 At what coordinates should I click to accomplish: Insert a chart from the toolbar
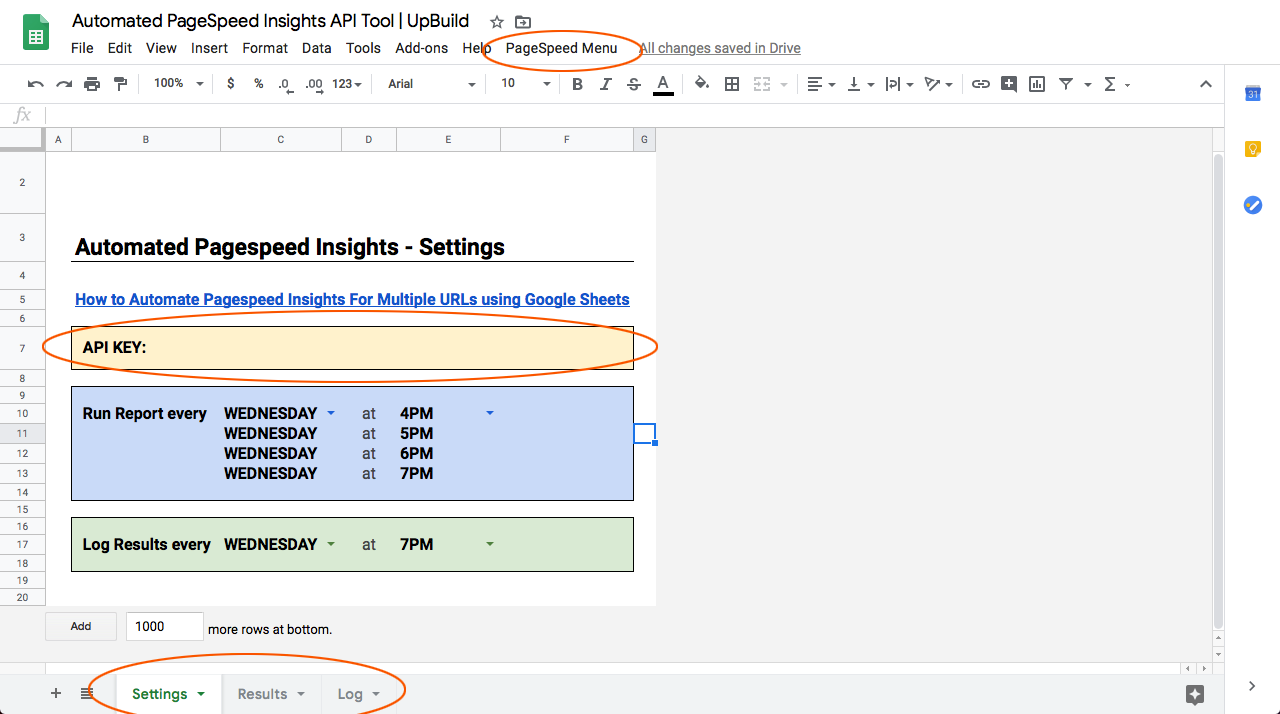(x=1037, y=84)
